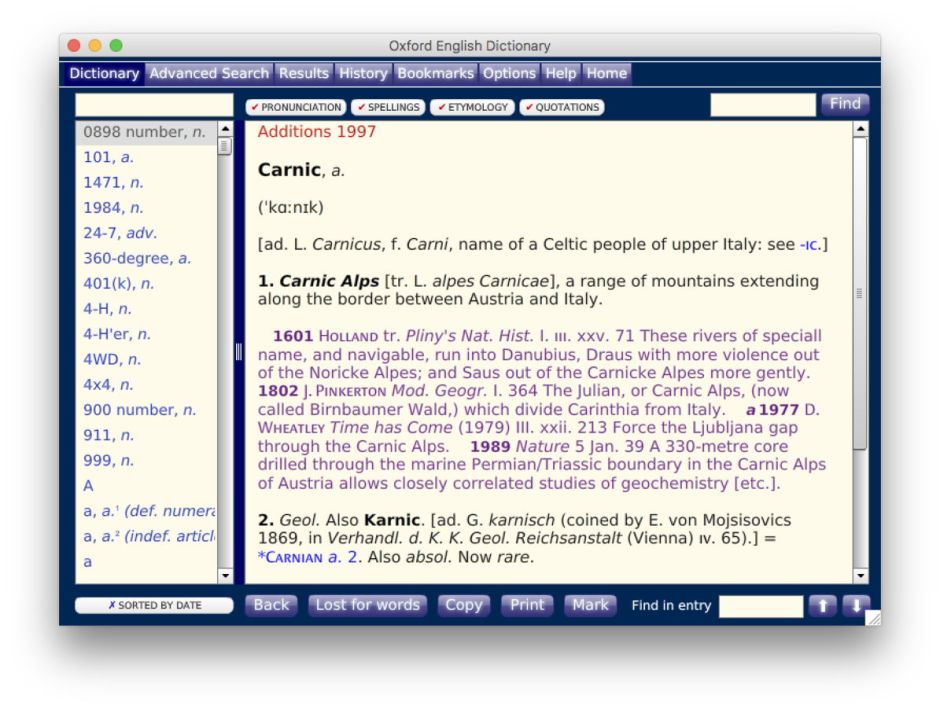940x710 pixels.
Task: Click entry pane scroll-down arrow
Action: click(860, 576)
